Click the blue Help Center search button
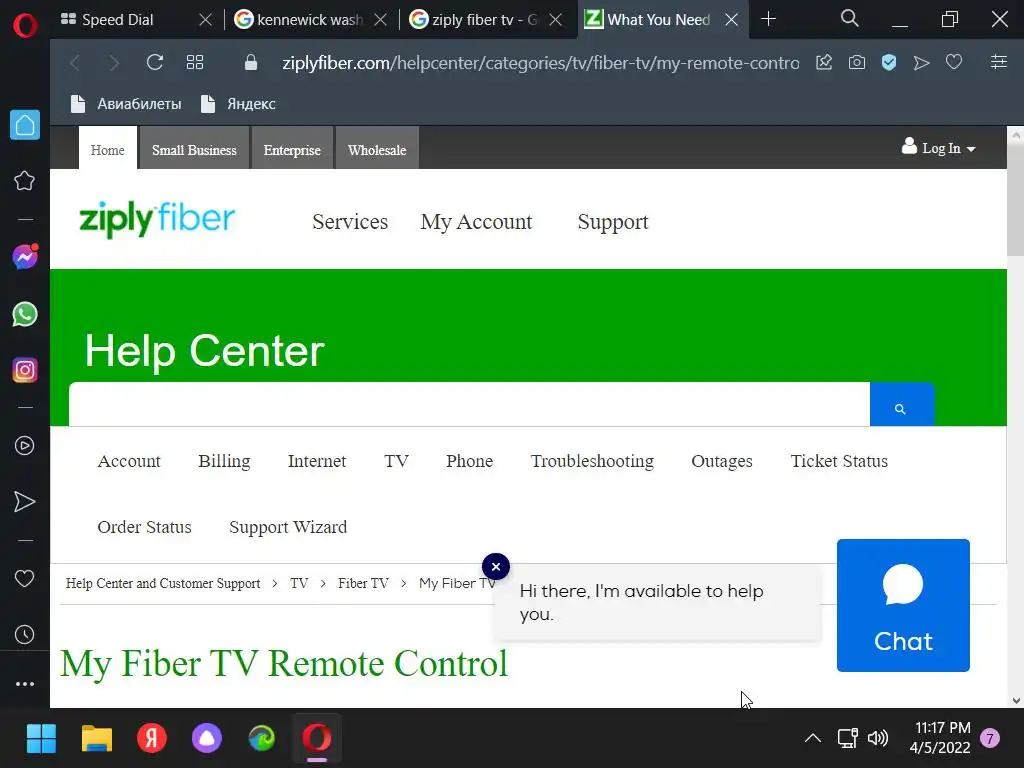The height and width of the screenshot is (768, 1024). [902, 405]
